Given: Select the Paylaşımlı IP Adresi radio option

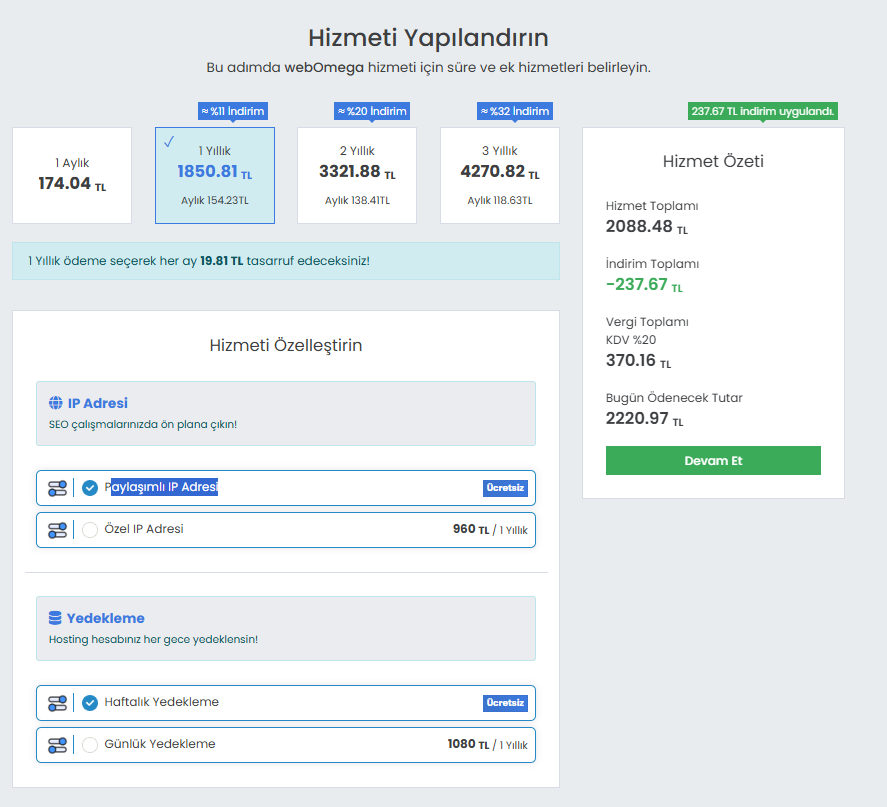Looking at the screenshot, I should click(x=90, y=487).
